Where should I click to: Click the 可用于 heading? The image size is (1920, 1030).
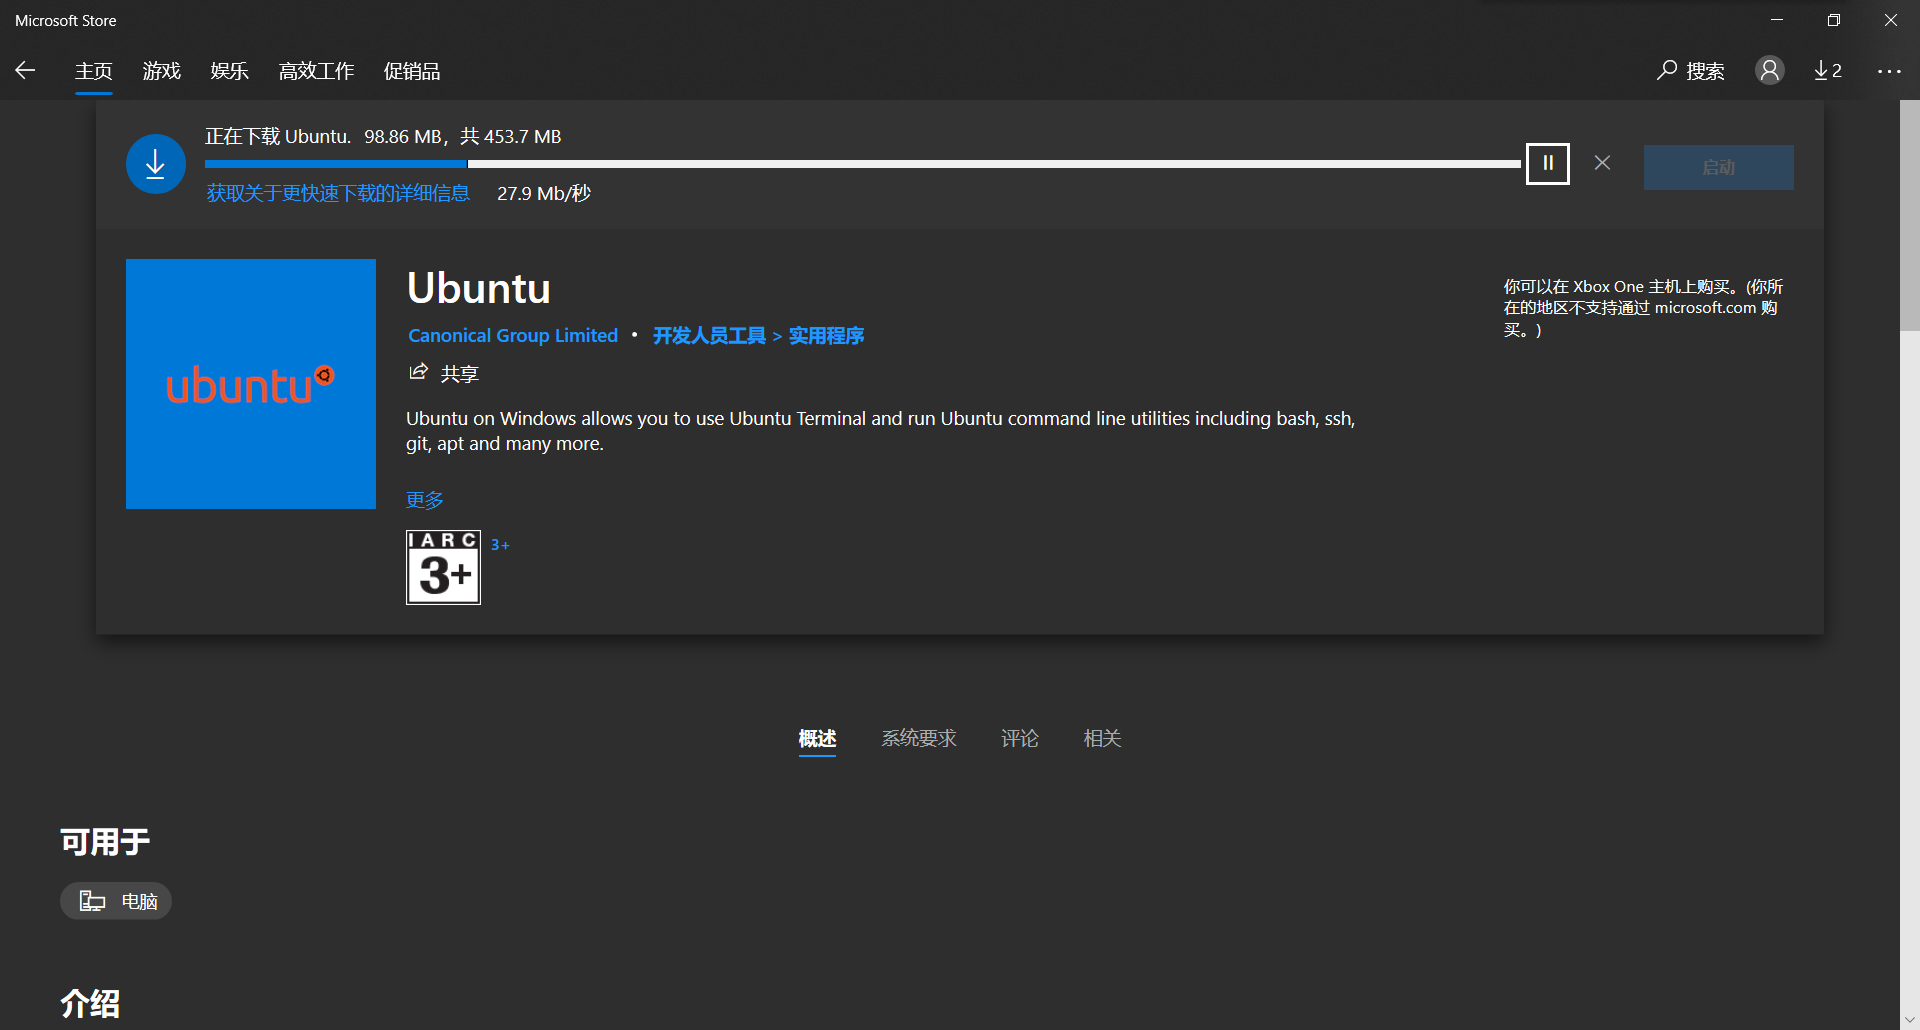105,842
